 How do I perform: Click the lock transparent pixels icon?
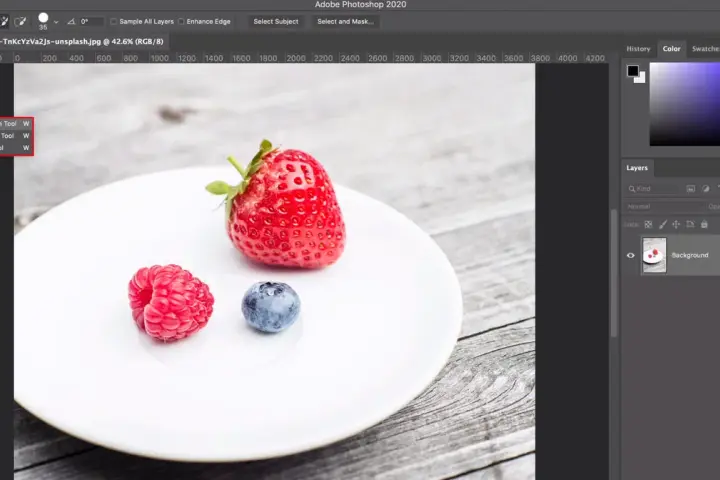tap(648, 225)
